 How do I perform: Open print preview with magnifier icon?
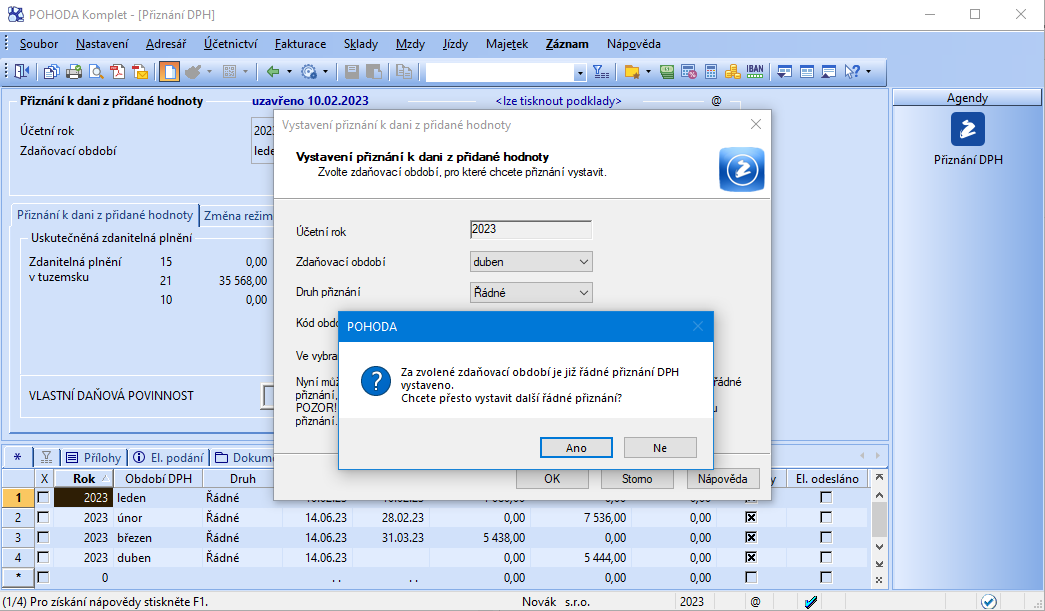[97, 72]
